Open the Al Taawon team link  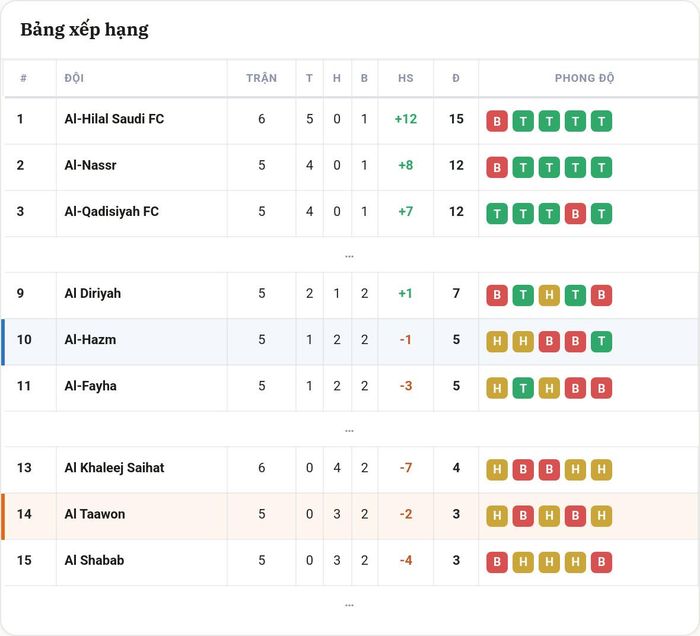pos(95,514)
